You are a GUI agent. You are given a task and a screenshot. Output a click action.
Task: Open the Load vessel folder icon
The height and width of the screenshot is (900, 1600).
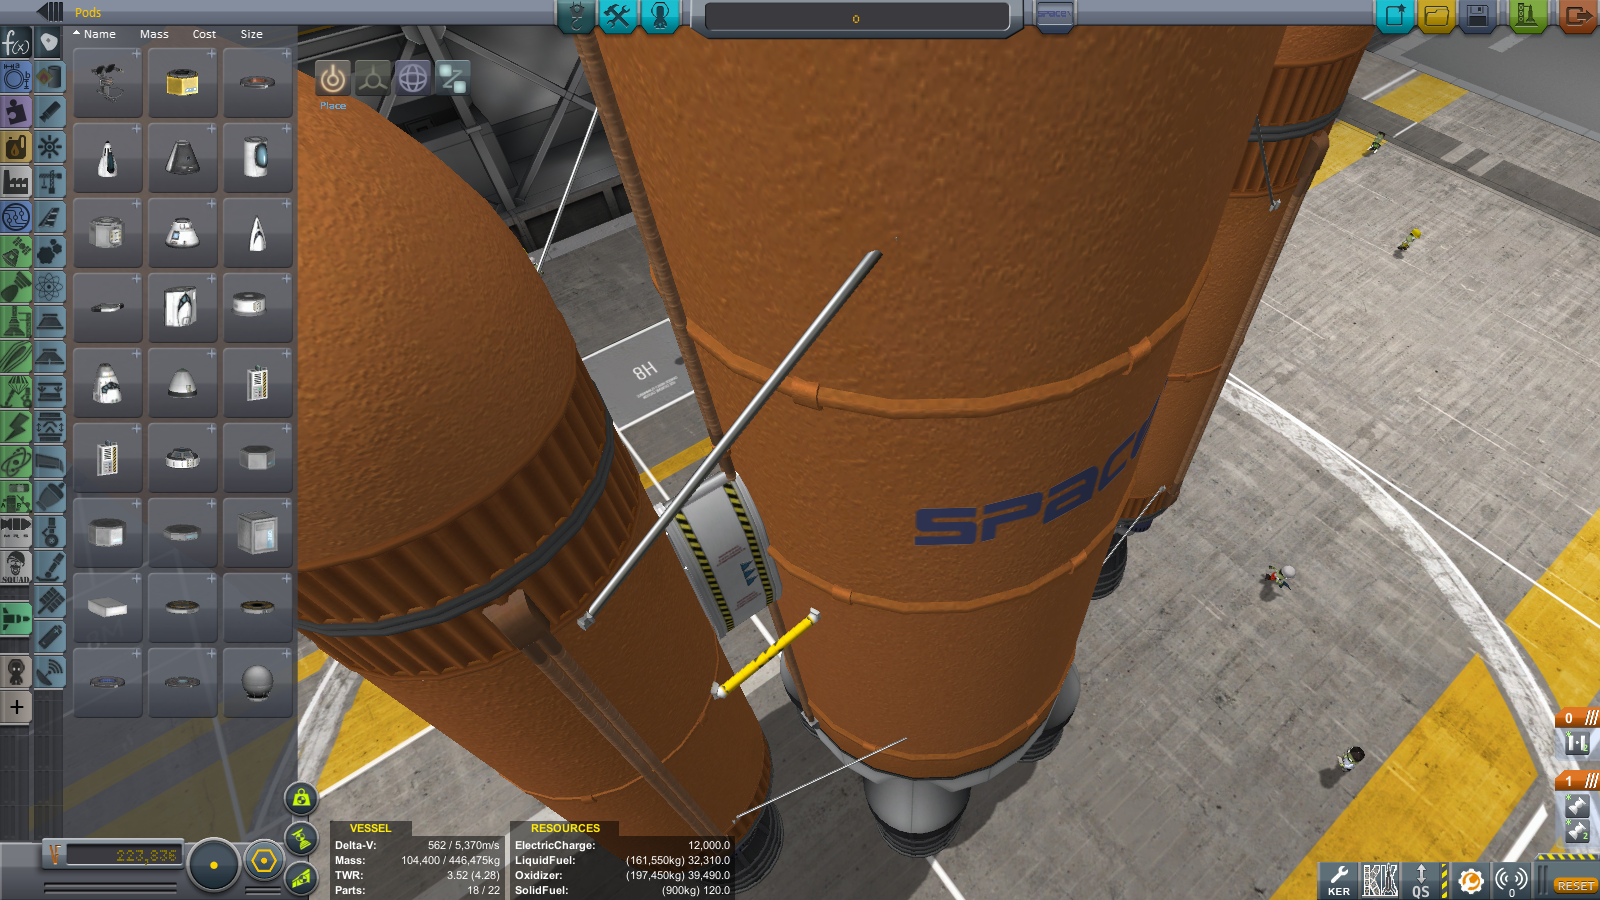pos(1437,16)
